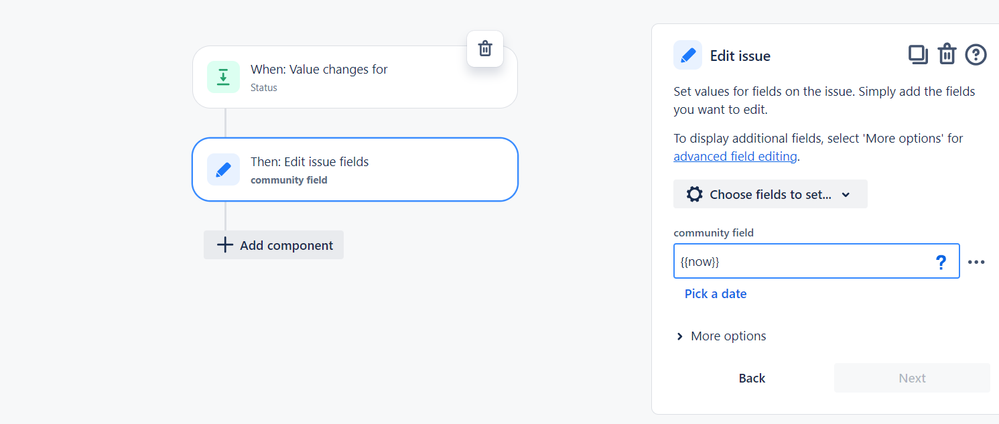Open help for Edit issue

[x=975, y=55]
